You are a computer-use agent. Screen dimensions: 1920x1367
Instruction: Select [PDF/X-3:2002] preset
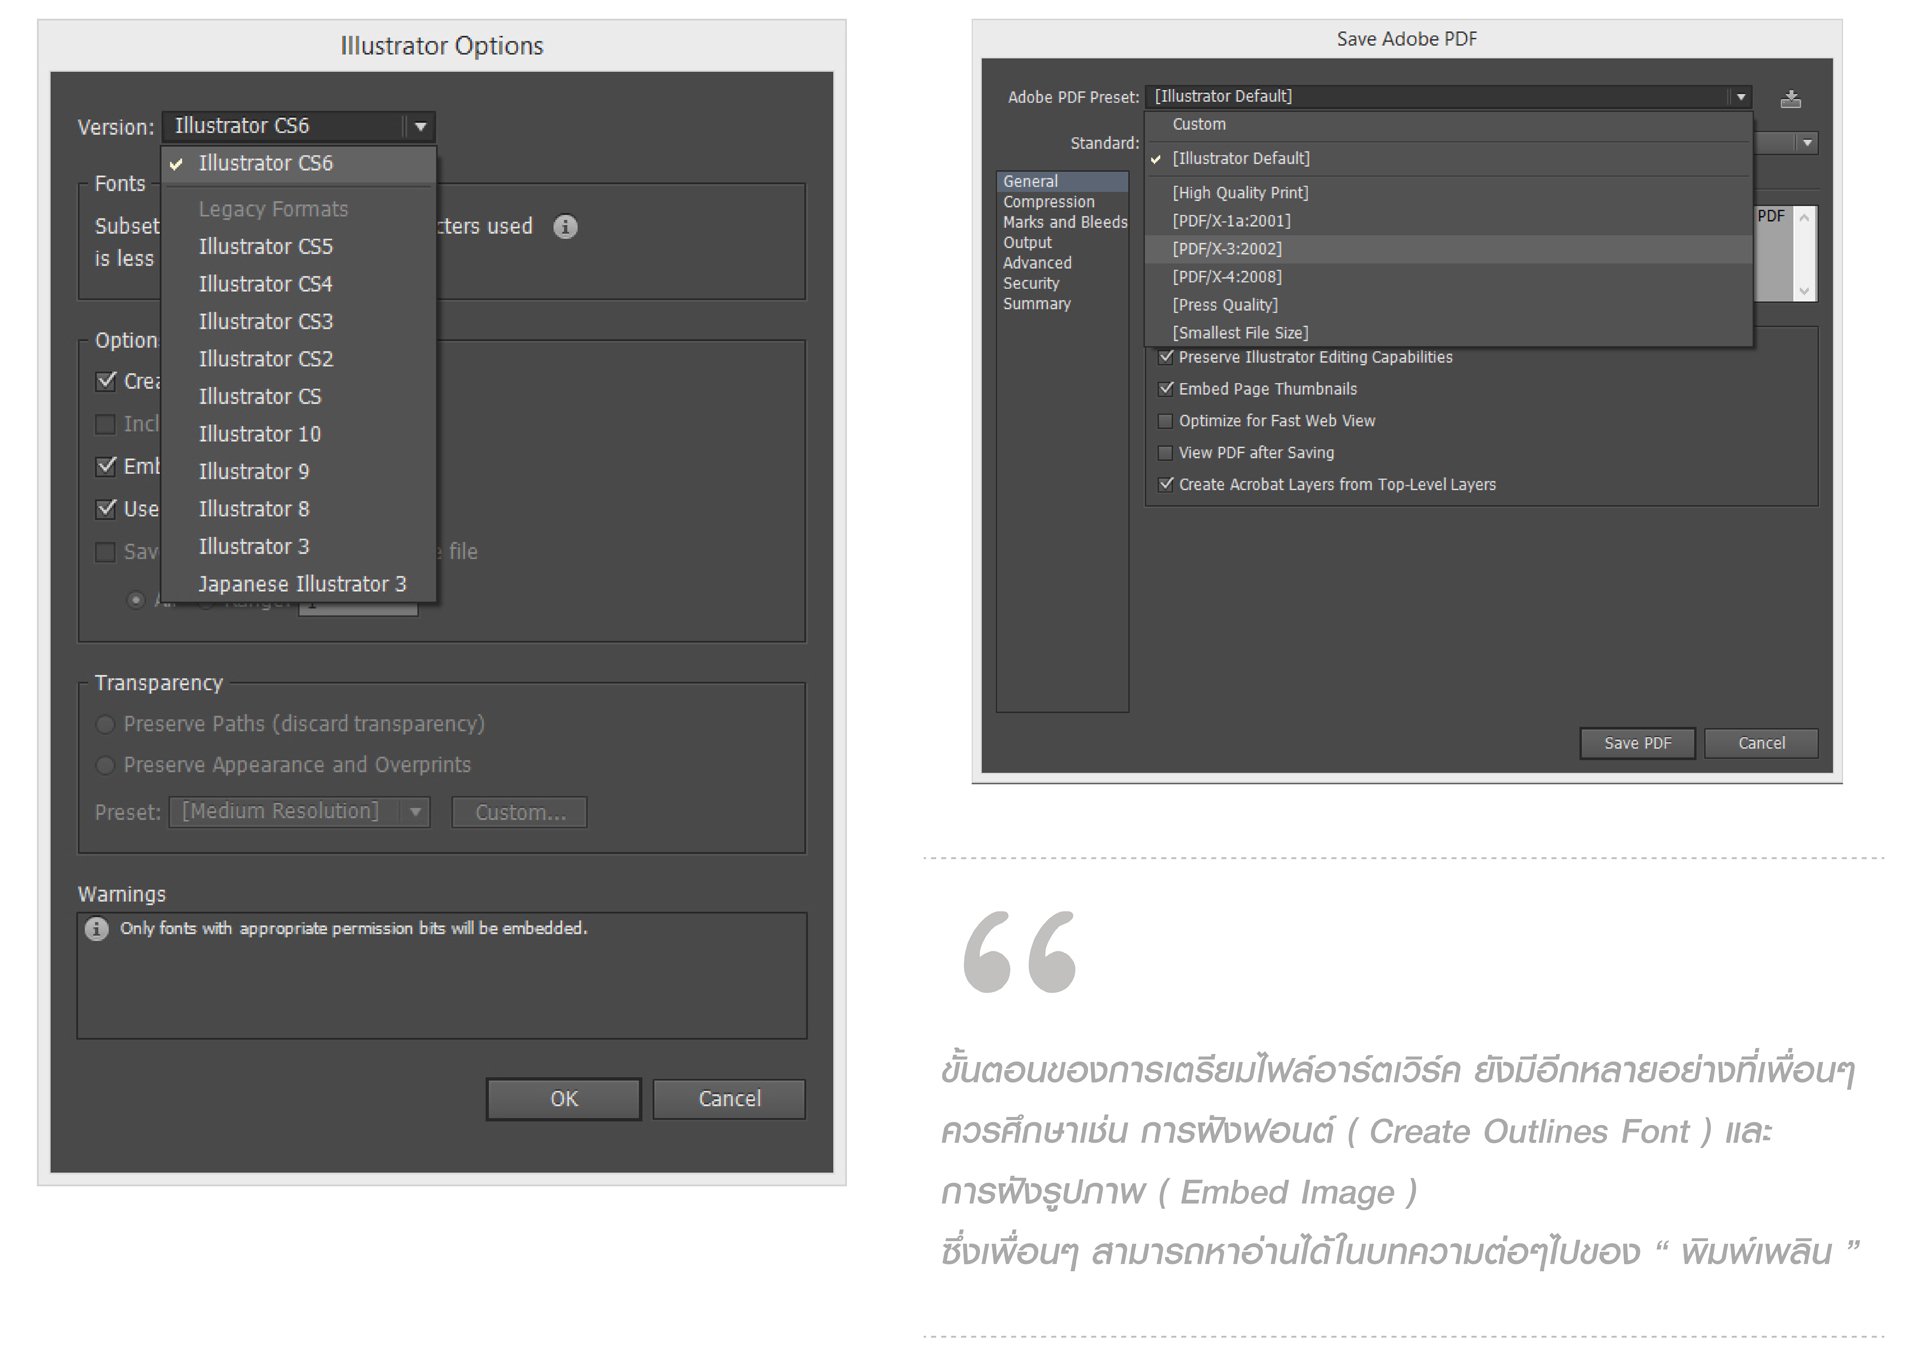point(1227,249)
